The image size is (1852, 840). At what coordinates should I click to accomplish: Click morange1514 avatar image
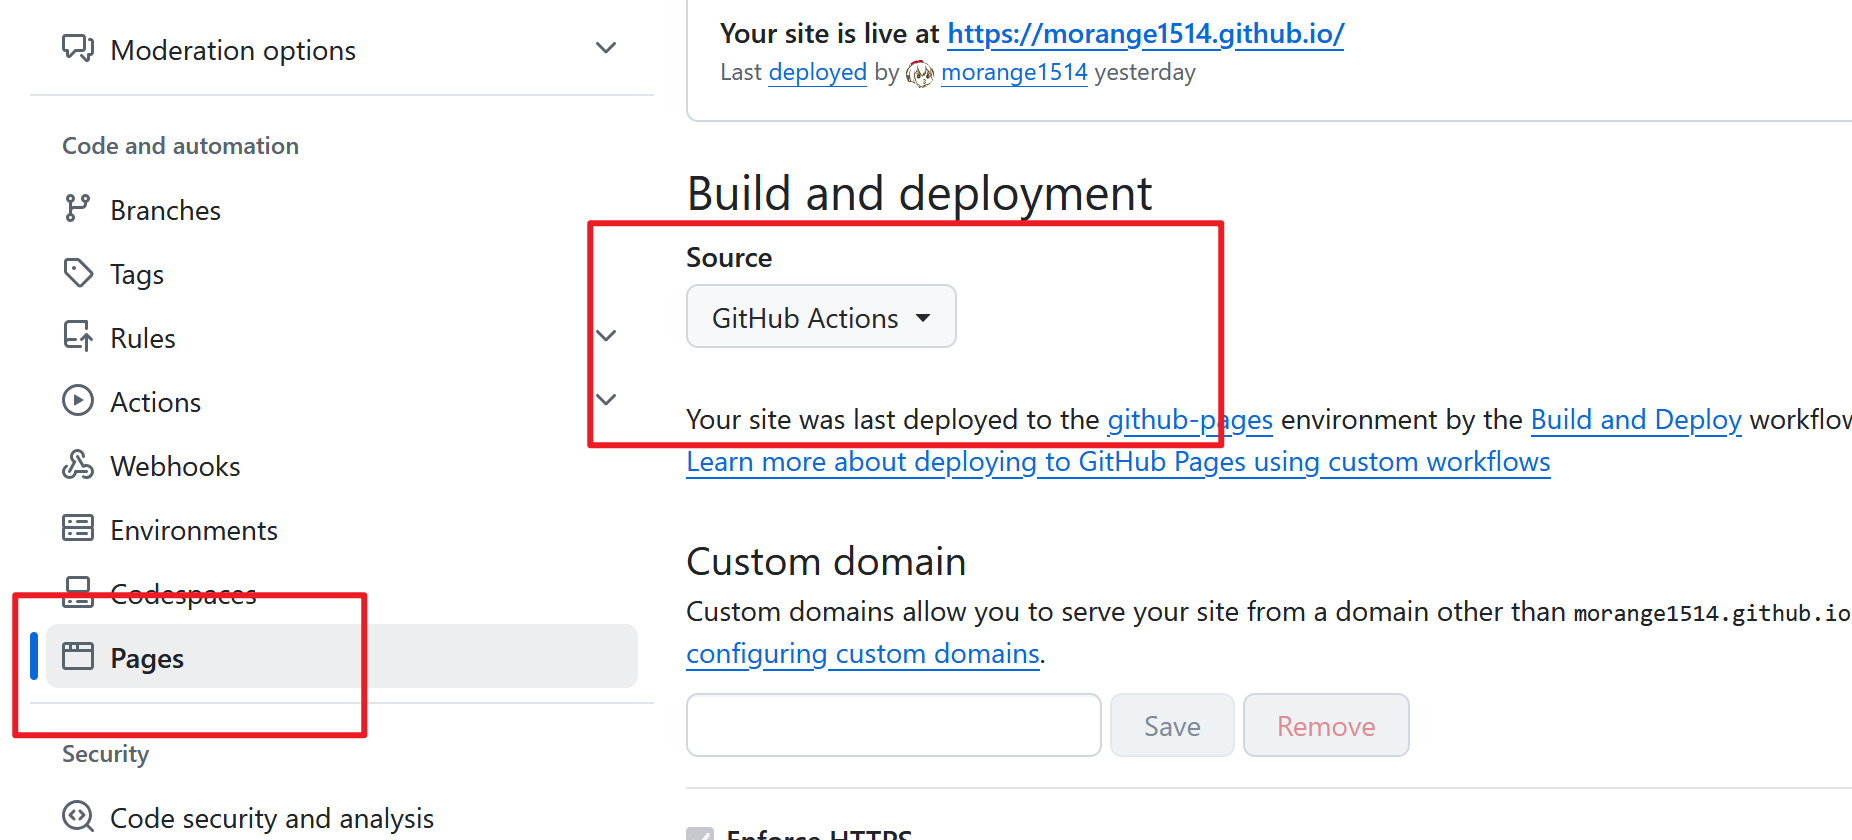tap(920, 73)
